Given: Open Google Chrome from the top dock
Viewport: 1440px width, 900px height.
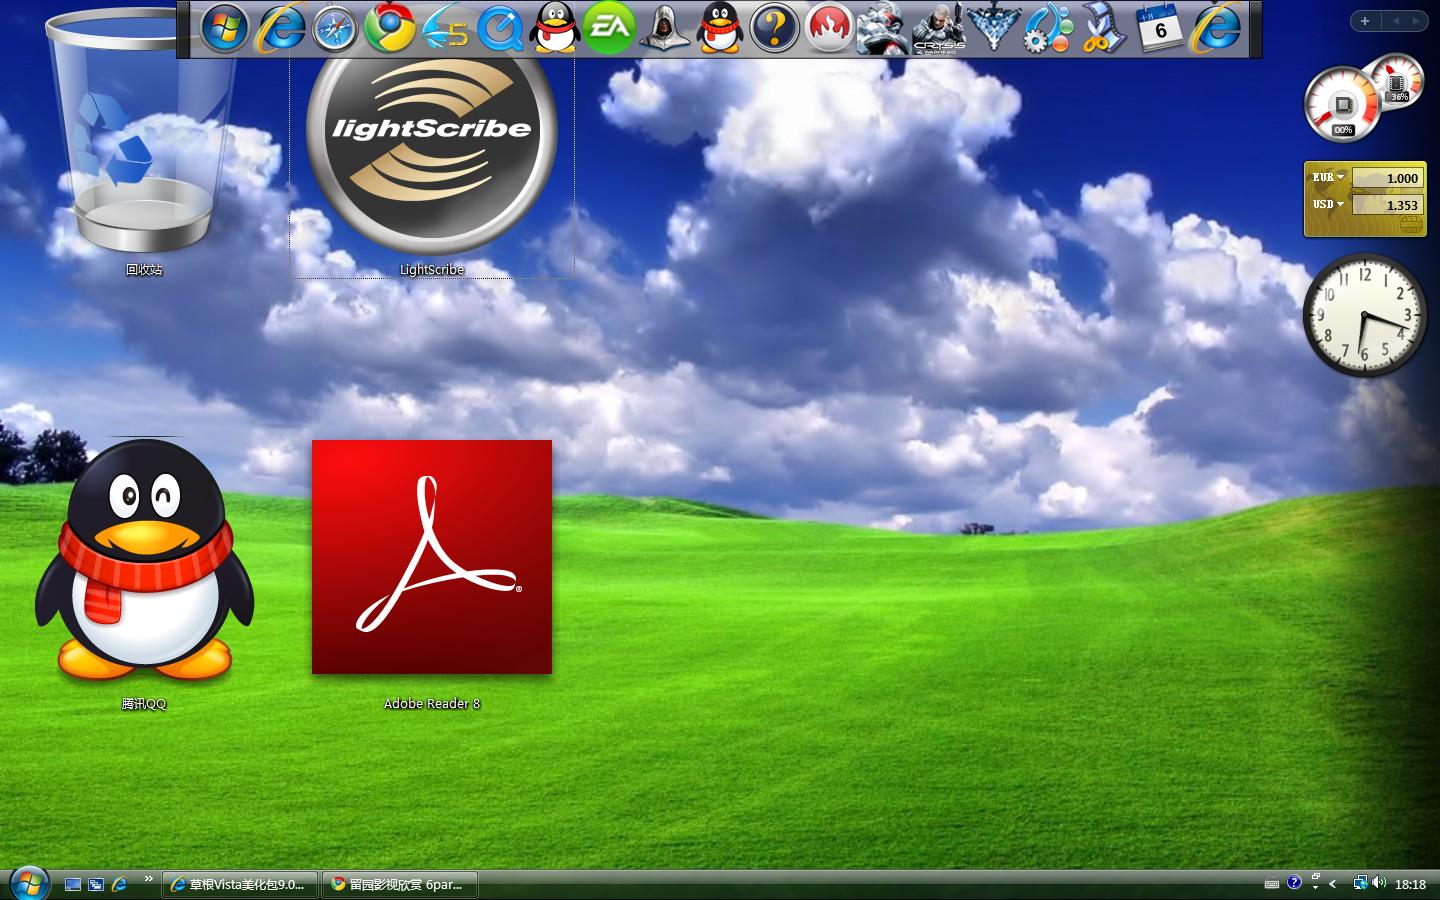Looking at the screenshot, I should pos(389,27).
